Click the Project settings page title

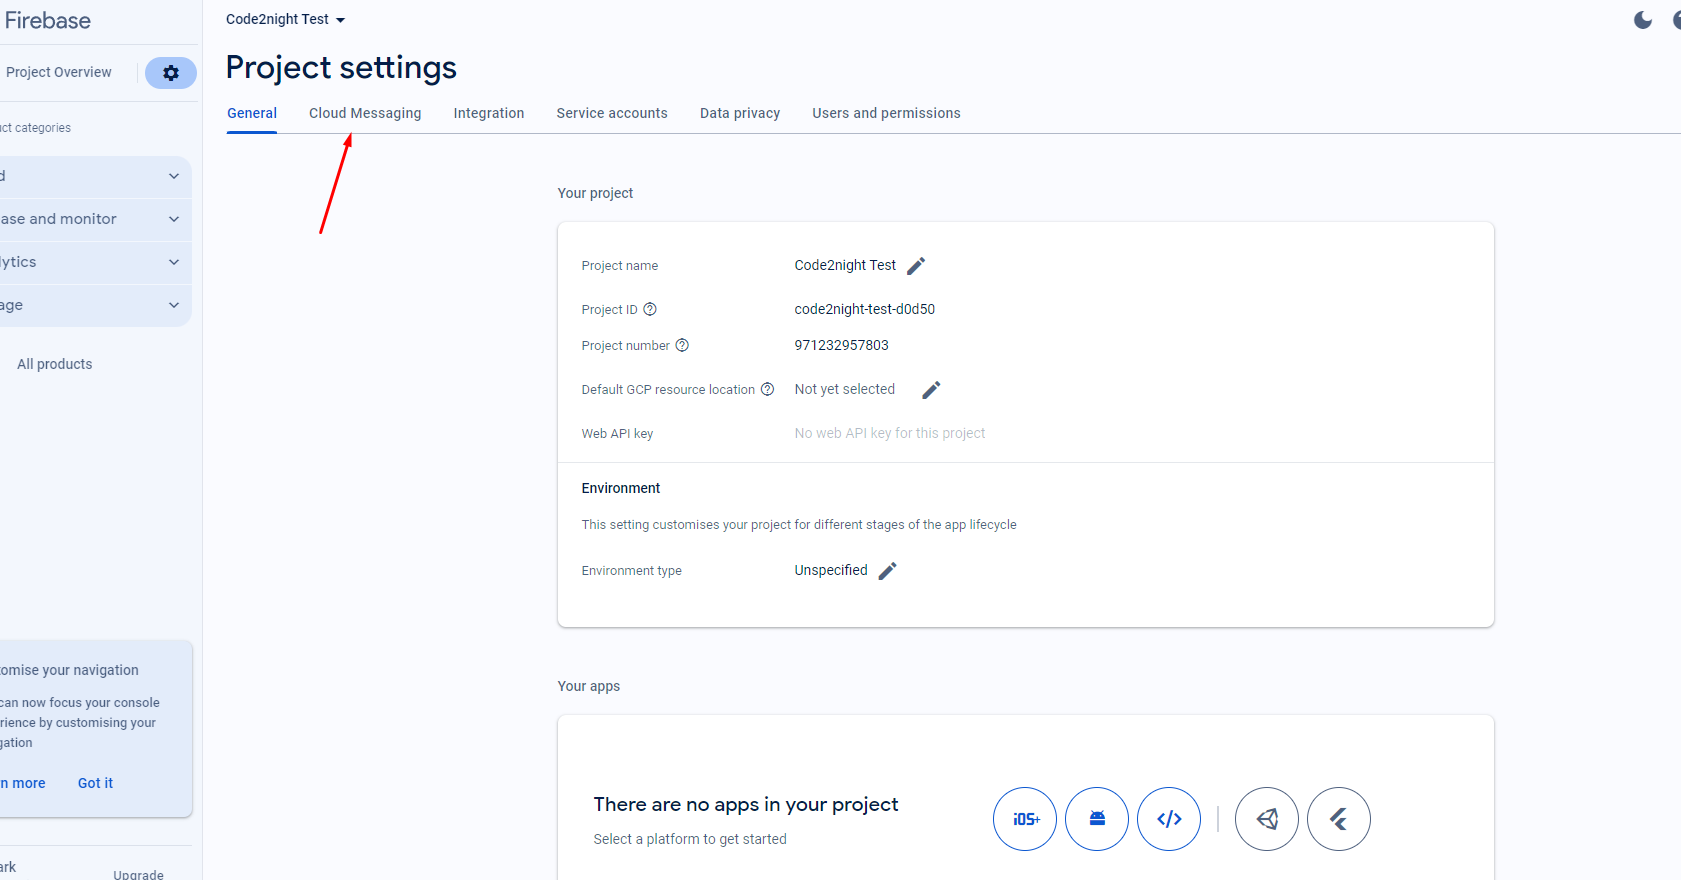coord(341,67)
